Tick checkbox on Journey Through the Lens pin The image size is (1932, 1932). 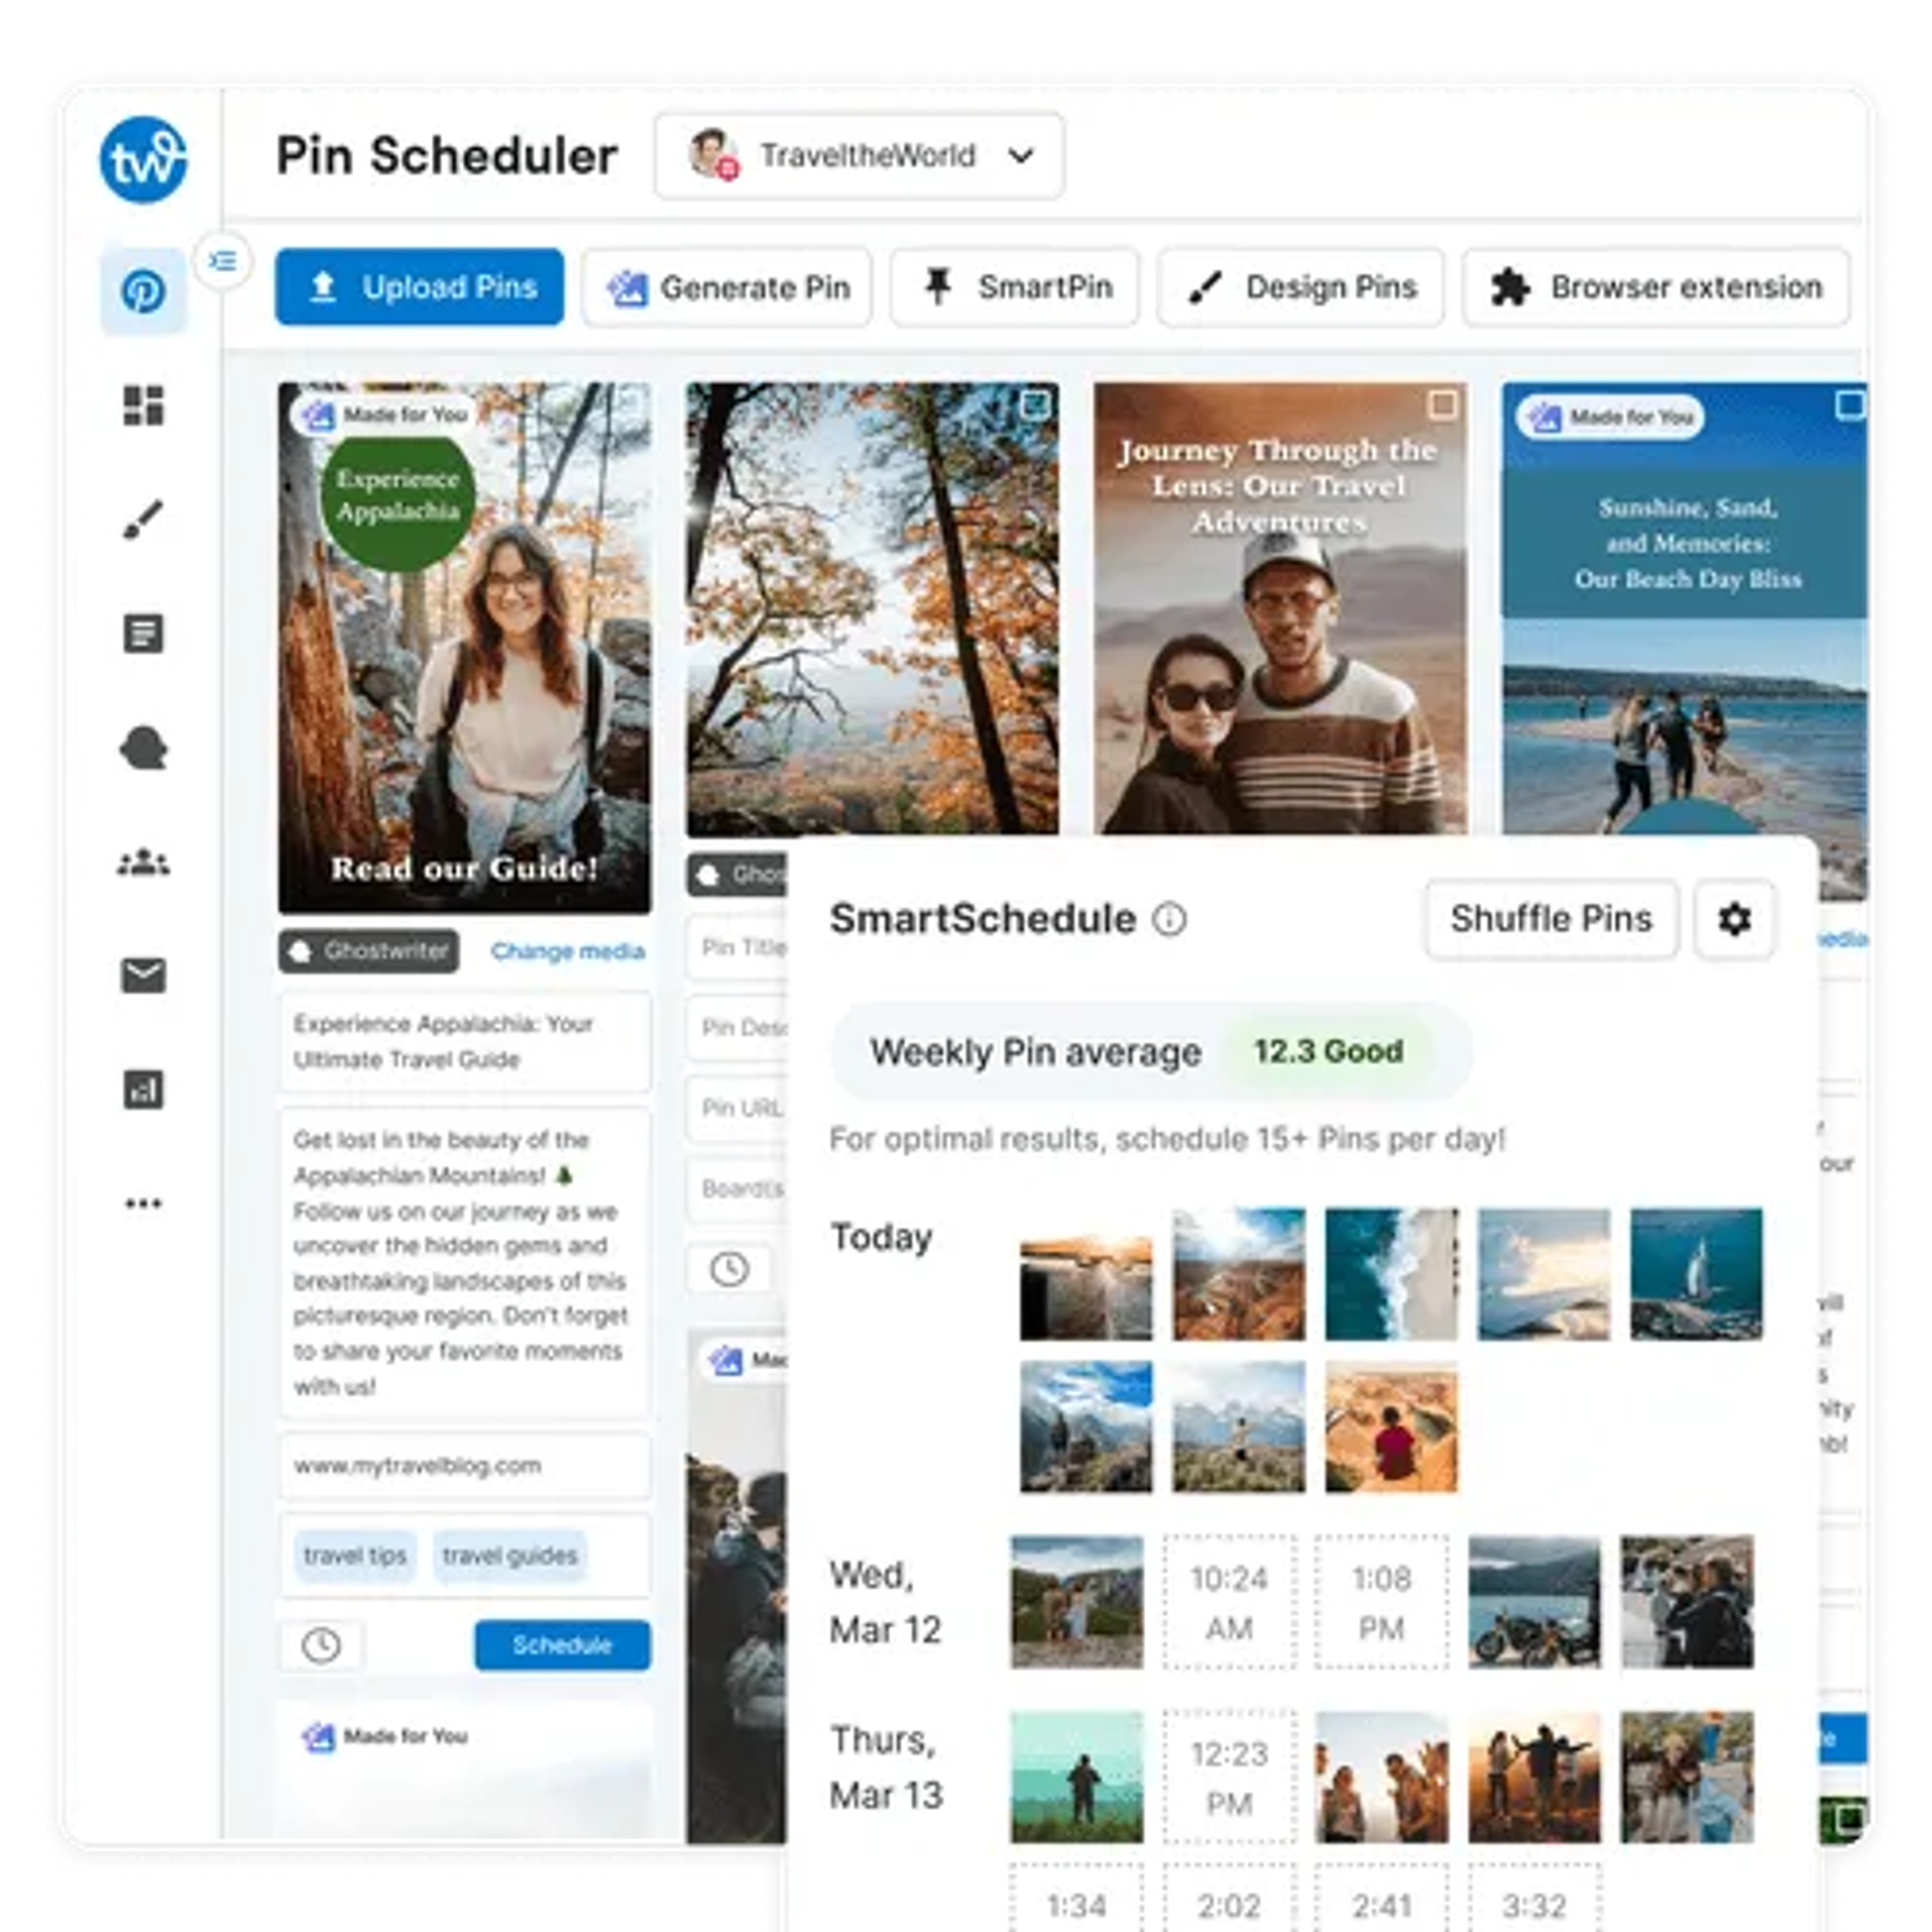click(x=1442, y=405)
